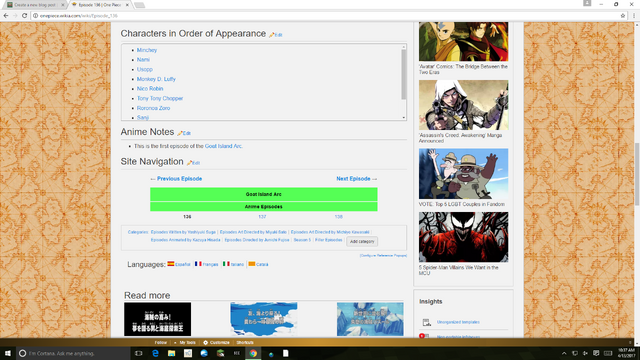Open the Windows Start menu
The width and height of the screenshot is (640, 360).
pos(7,353)
